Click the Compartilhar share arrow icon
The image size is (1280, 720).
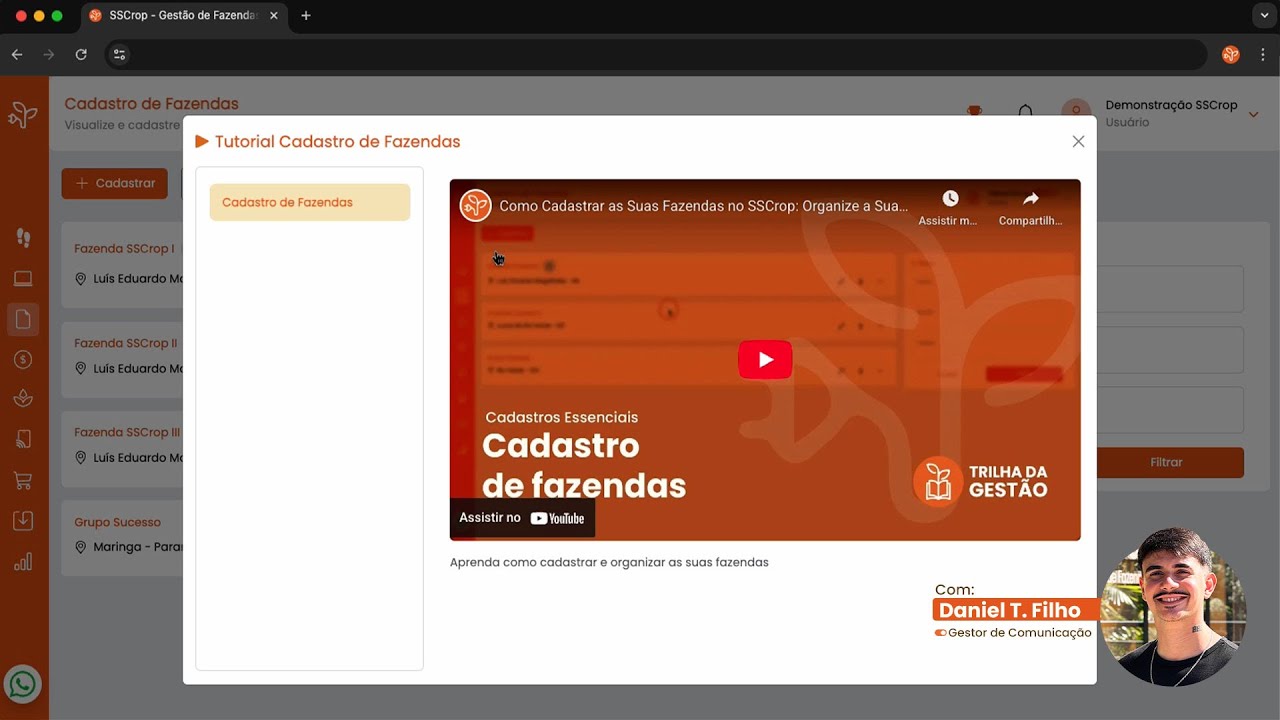(x=1030, y=199)
